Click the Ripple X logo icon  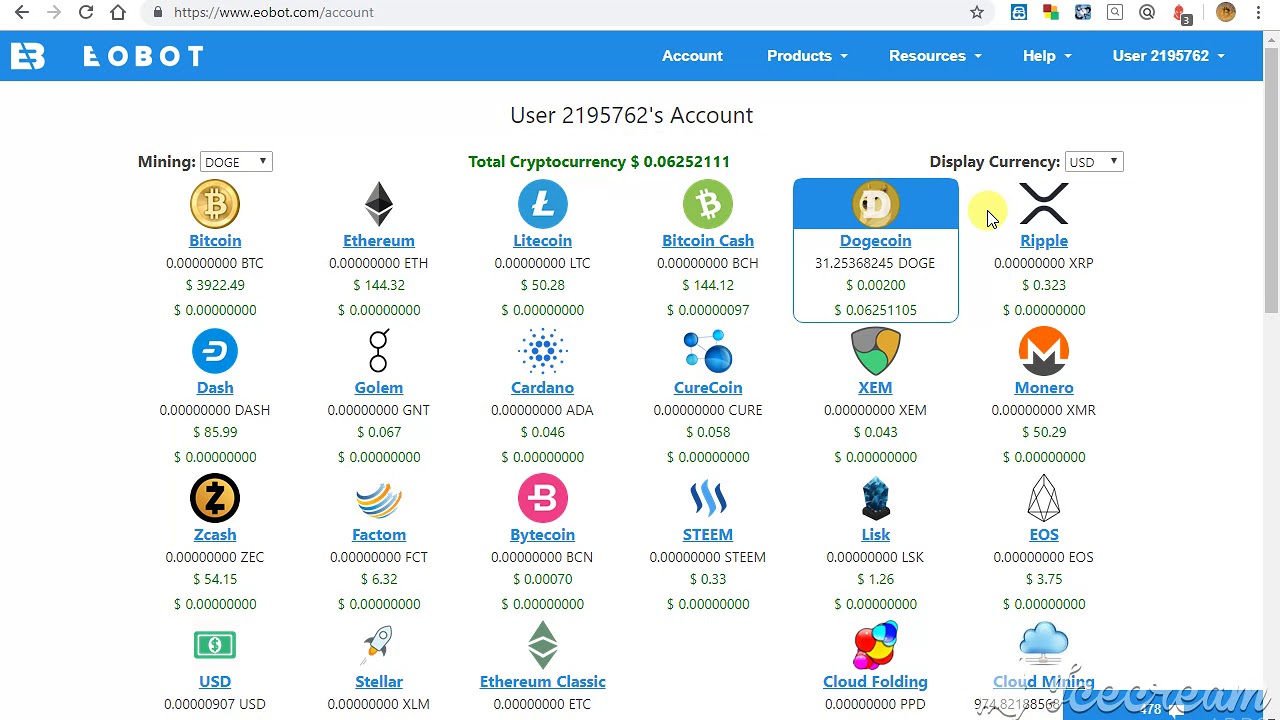[x=1044, y=204]
